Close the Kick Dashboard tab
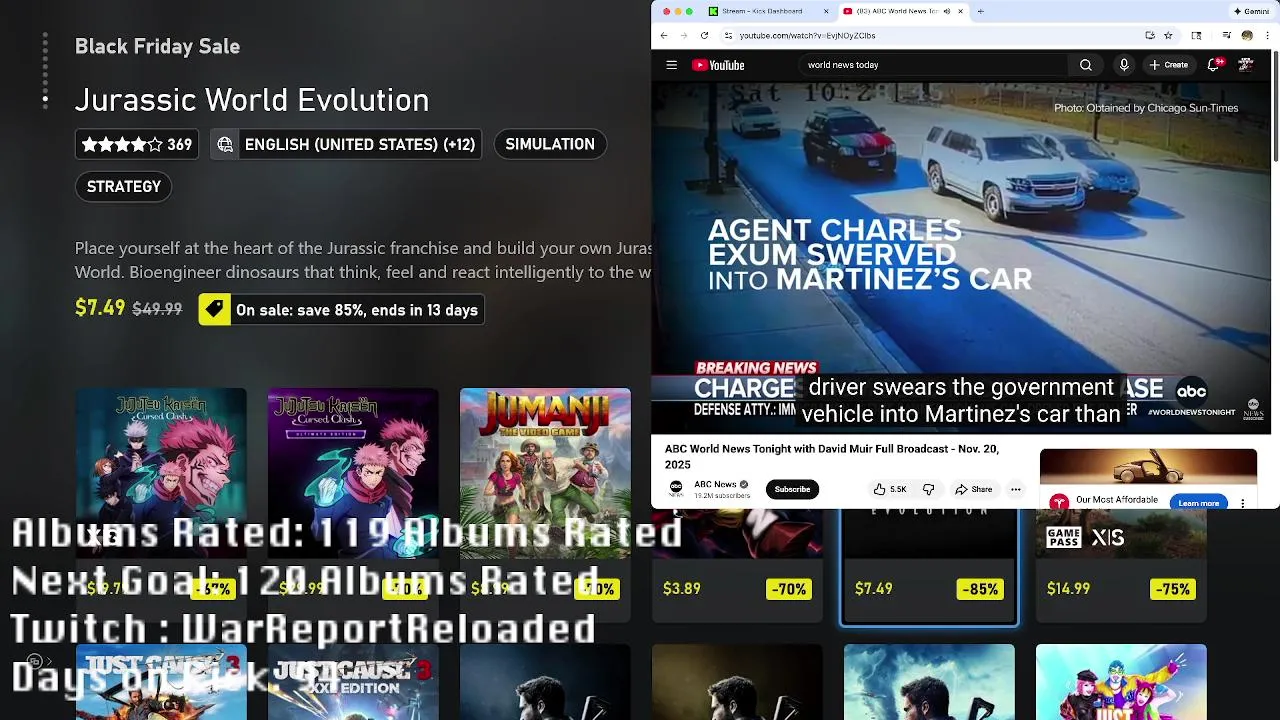The width and height of the screenshot is (1280, 720). (826, 11)
